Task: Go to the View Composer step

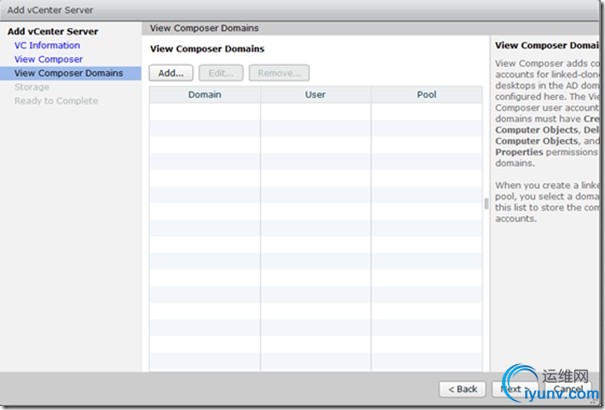Action: click(x=49, y=59)
